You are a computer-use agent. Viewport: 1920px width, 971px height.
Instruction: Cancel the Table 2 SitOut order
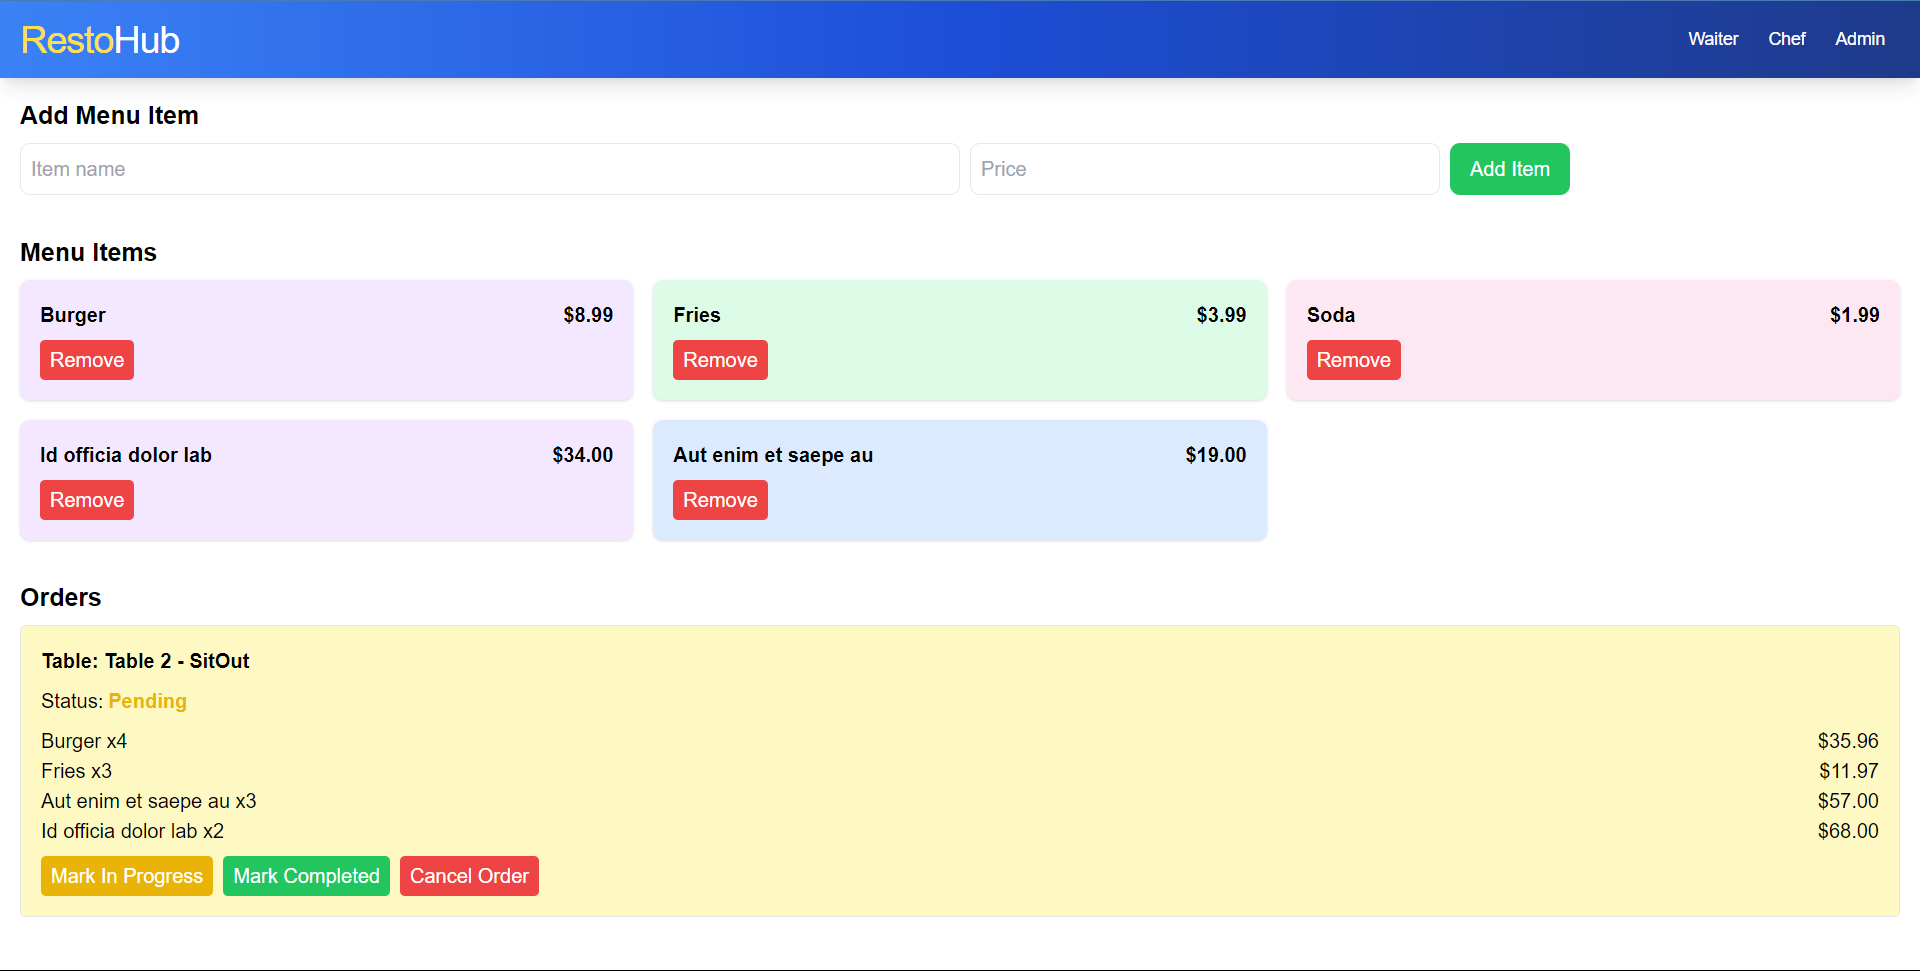click(469, 876)
